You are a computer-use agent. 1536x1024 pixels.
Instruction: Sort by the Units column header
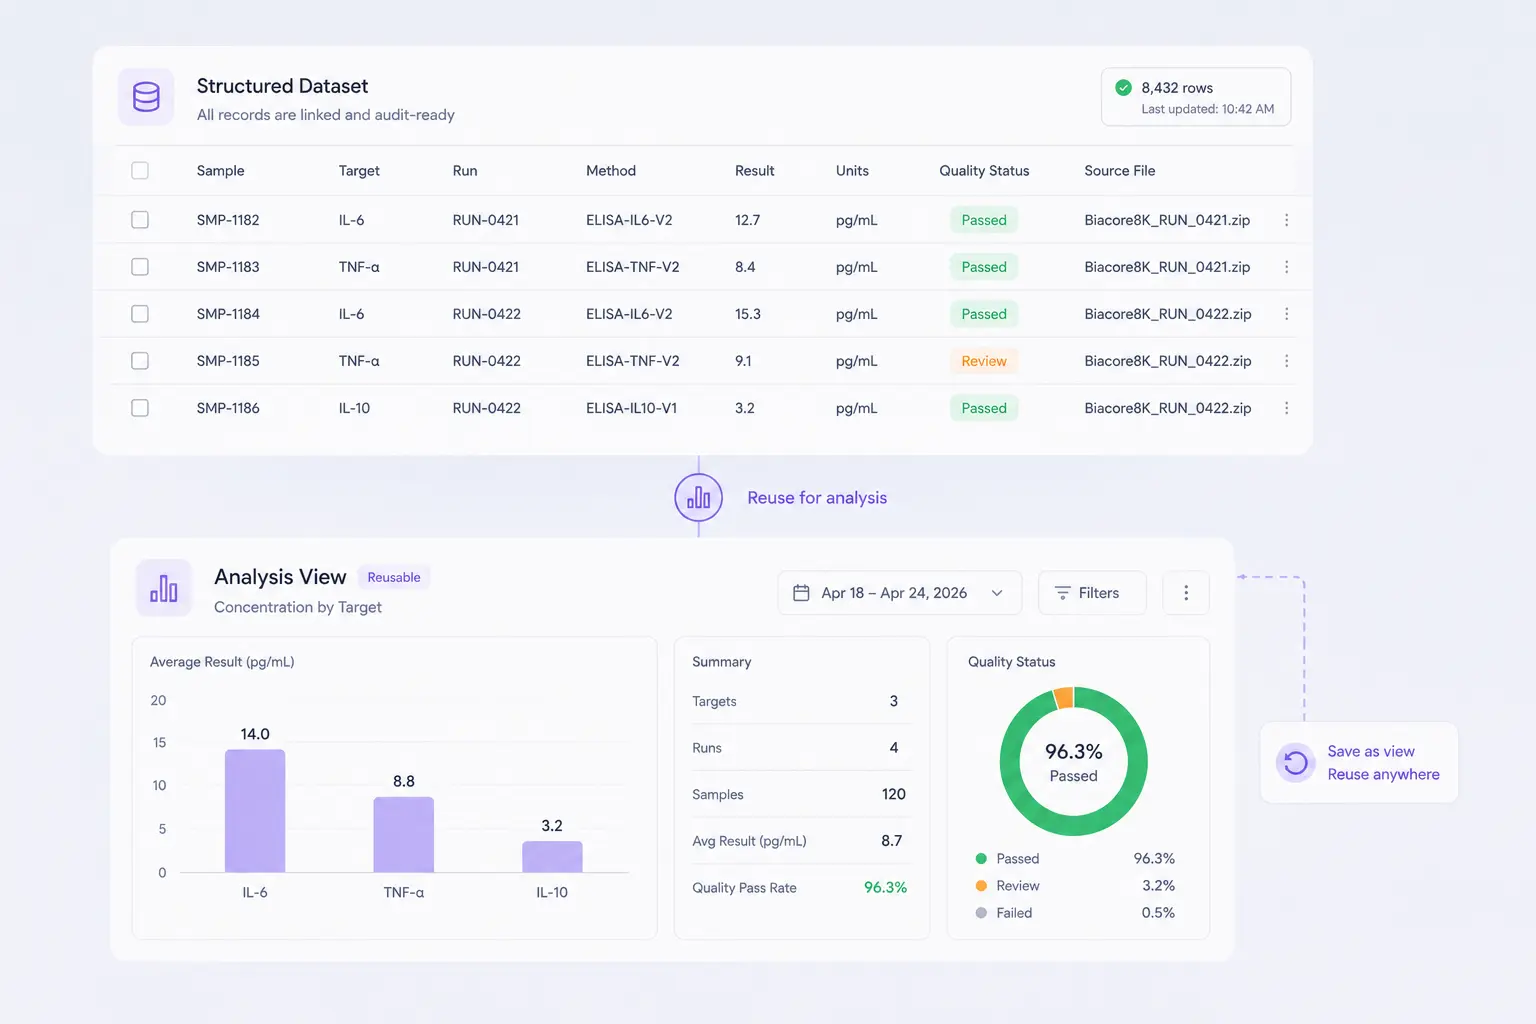tap(852, 171)
